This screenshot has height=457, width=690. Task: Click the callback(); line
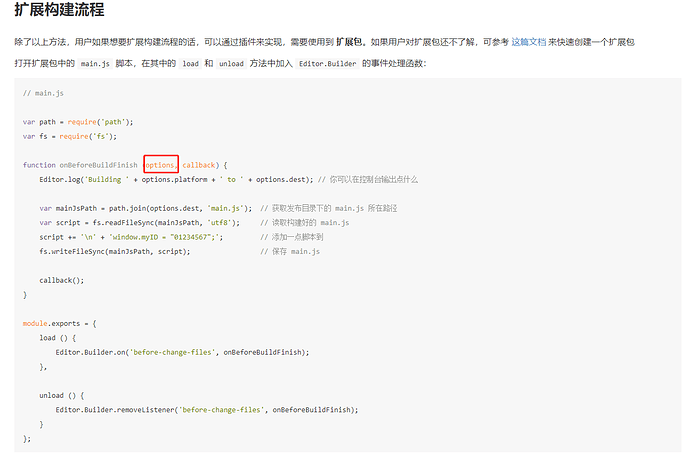[62, 280]
